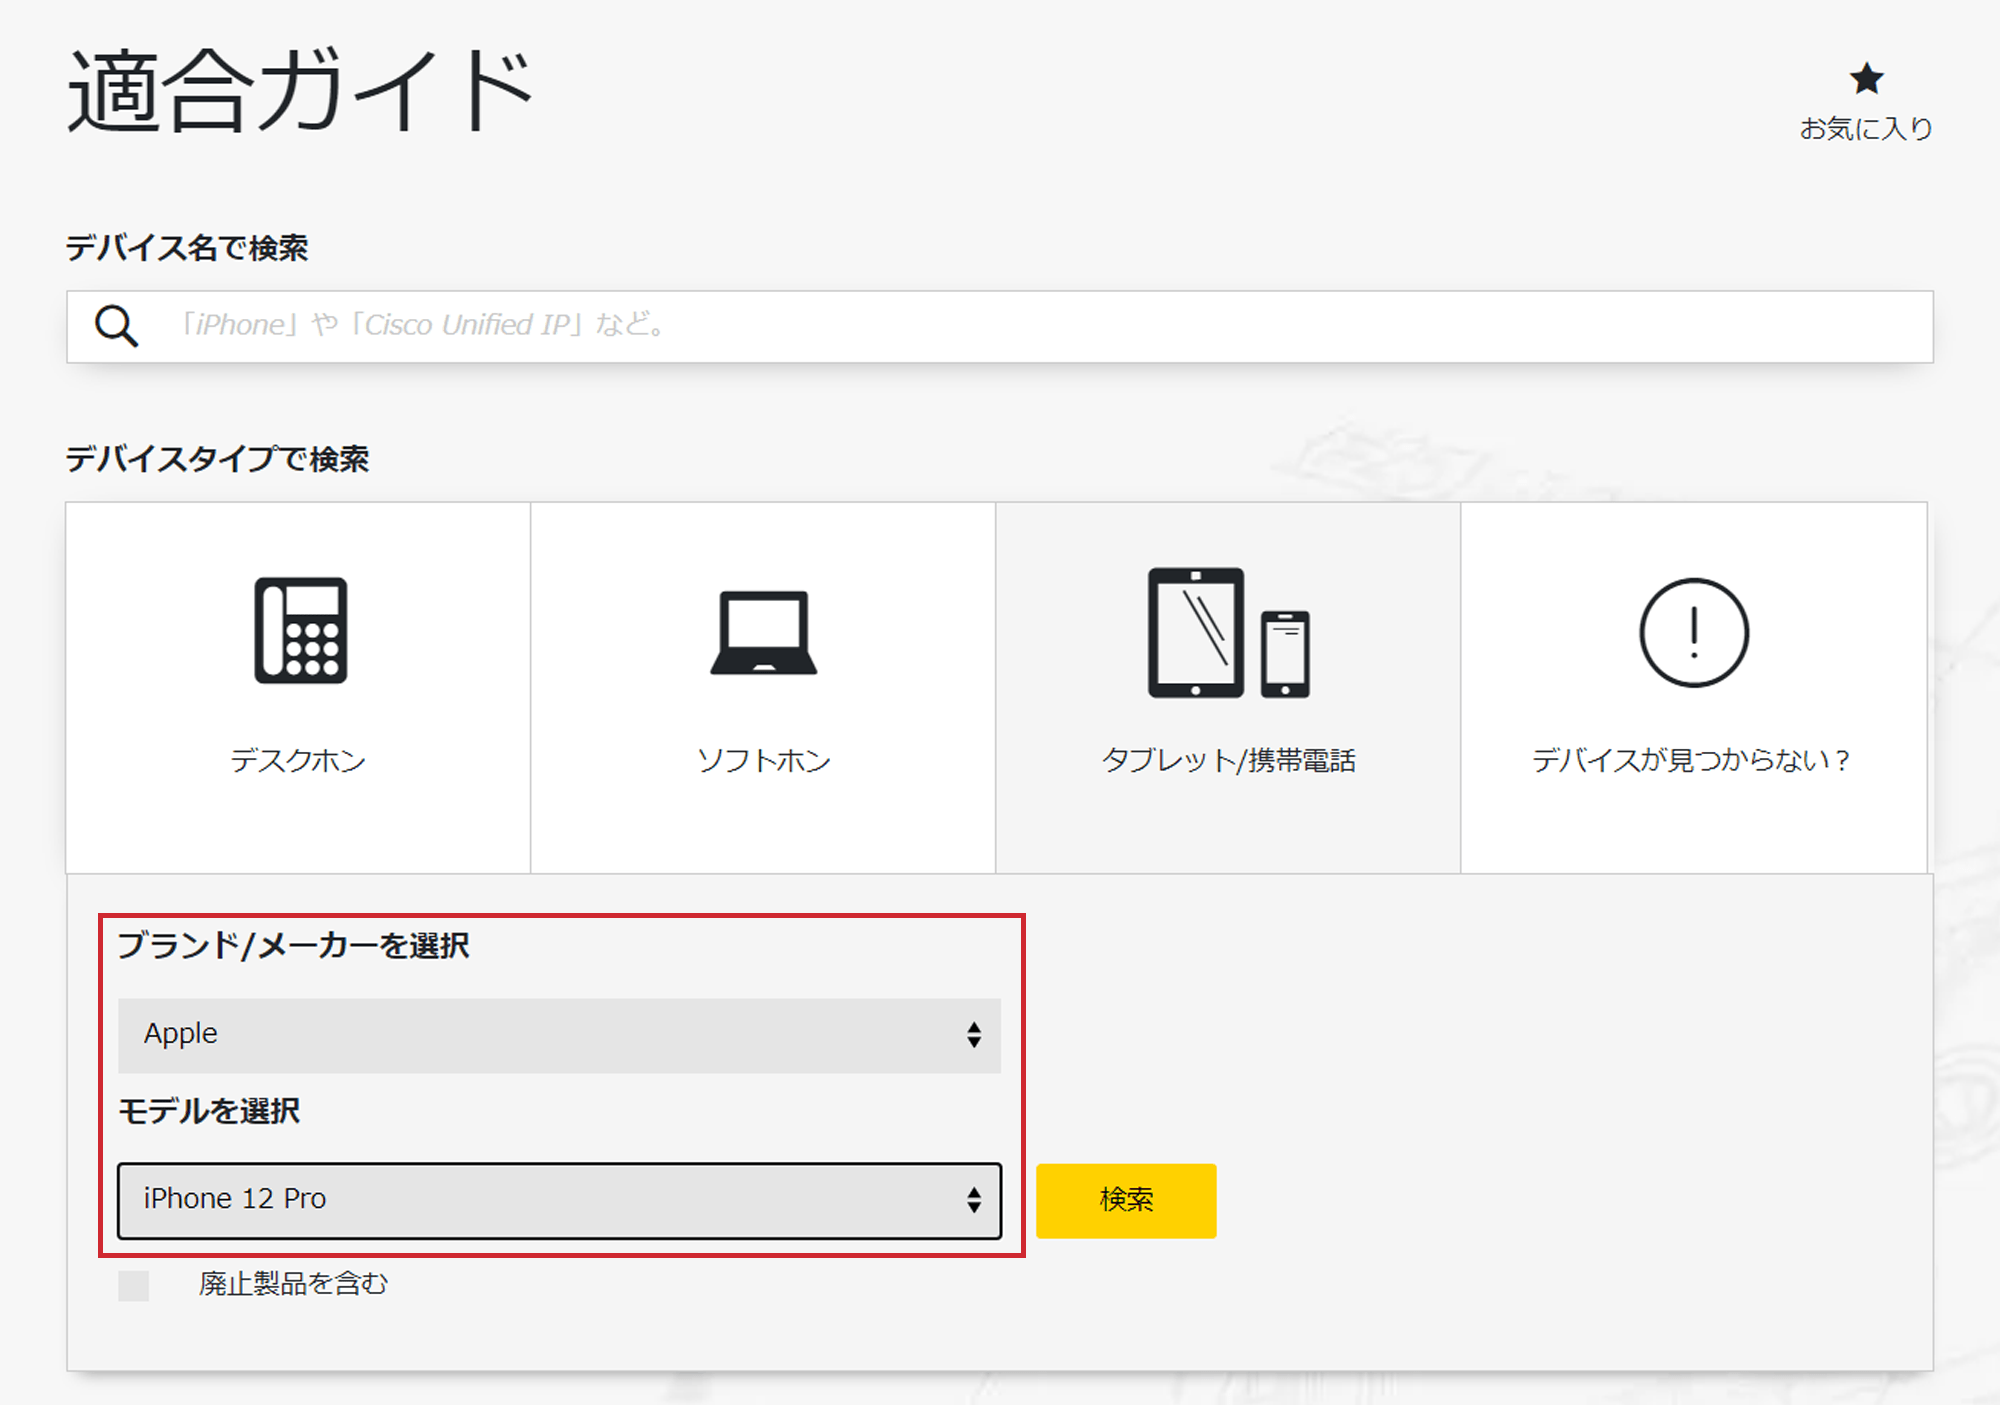The height and width of the screenshot is (1405, 2000).
Task: Open the iPhone 12 Pro model dropdown
Action: pos(559,1200)
